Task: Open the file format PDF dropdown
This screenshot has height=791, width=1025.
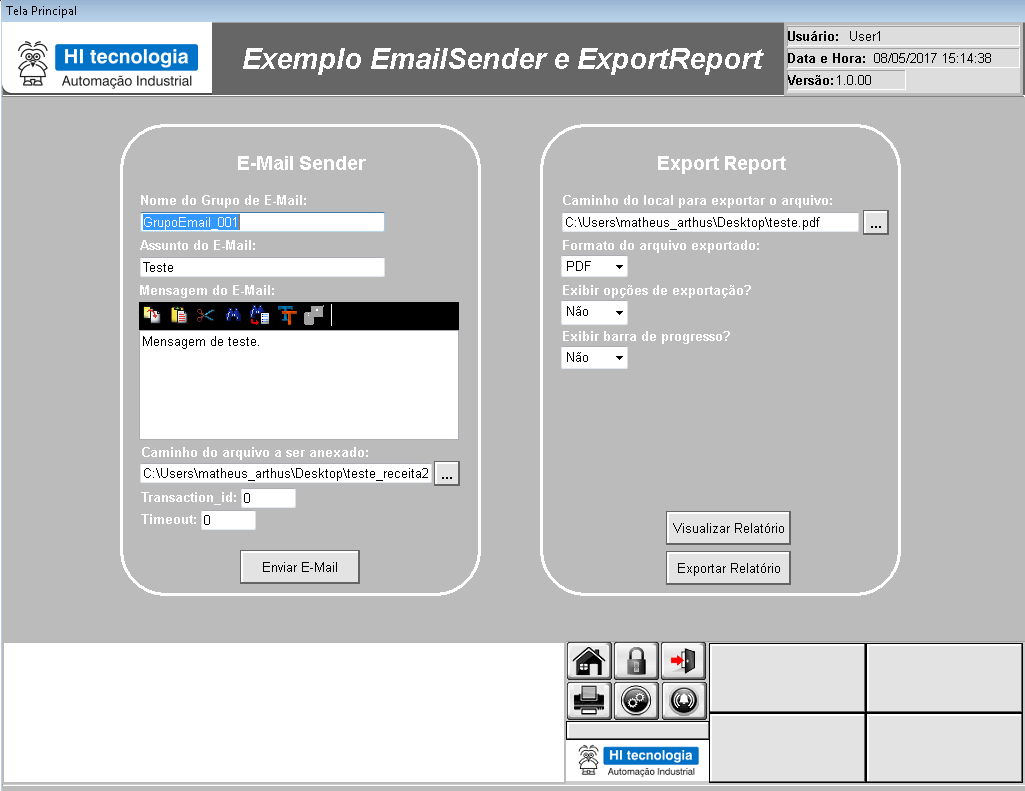Action: tap(594, 266)
